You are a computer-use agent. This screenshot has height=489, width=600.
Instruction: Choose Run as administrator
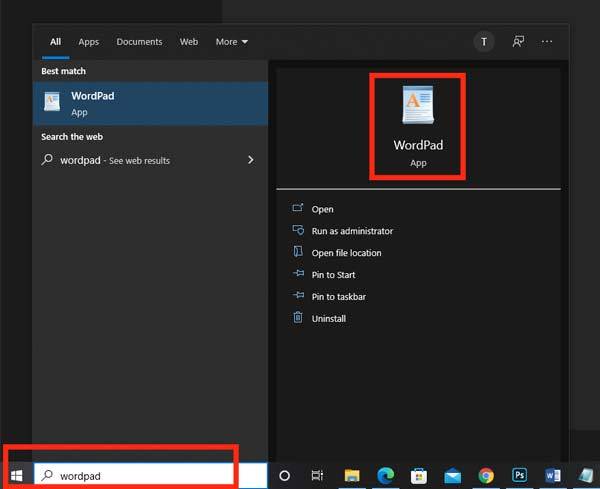352,231
